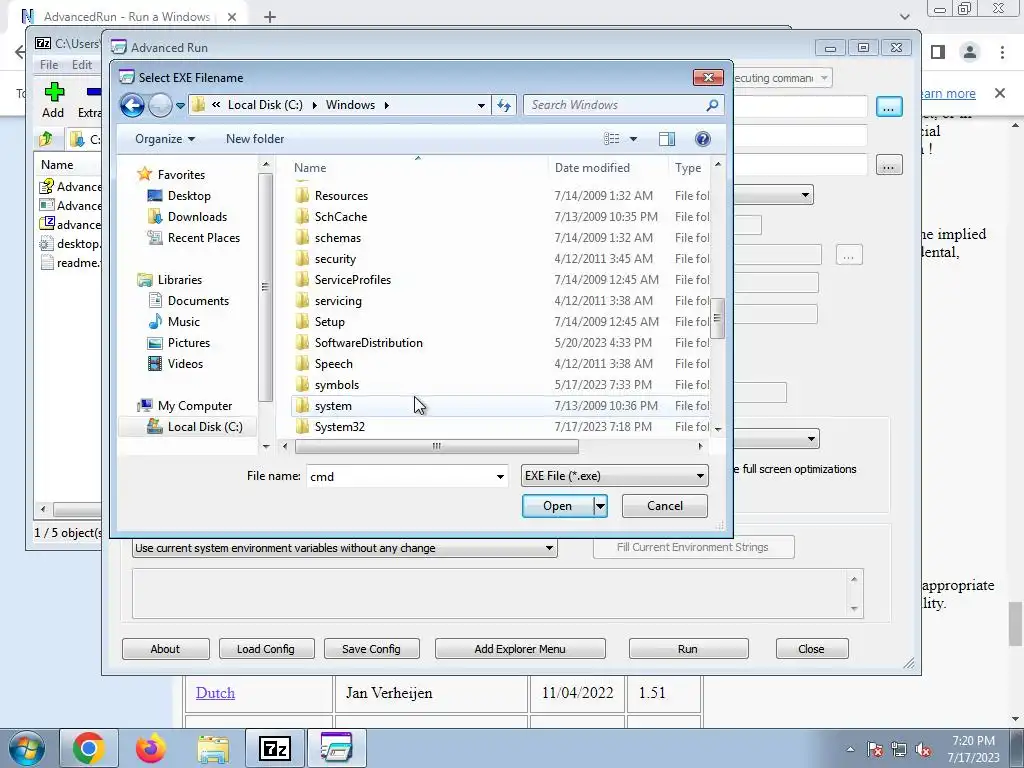
Task: Expand the Open button's split arrow
Action: [600, 506]
